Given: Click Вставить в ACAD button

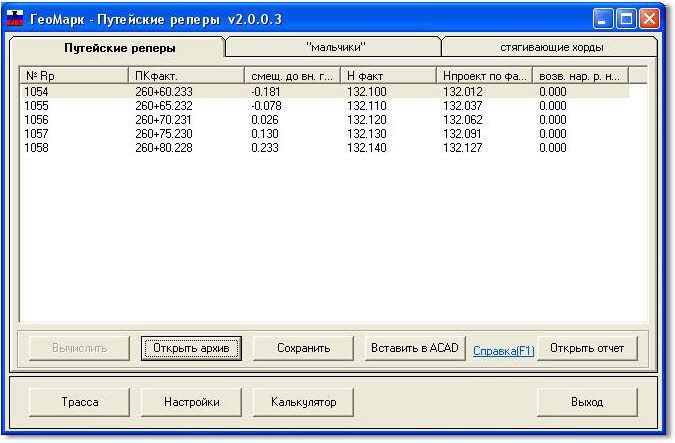Looking at the screenshot, I should 414,348.
